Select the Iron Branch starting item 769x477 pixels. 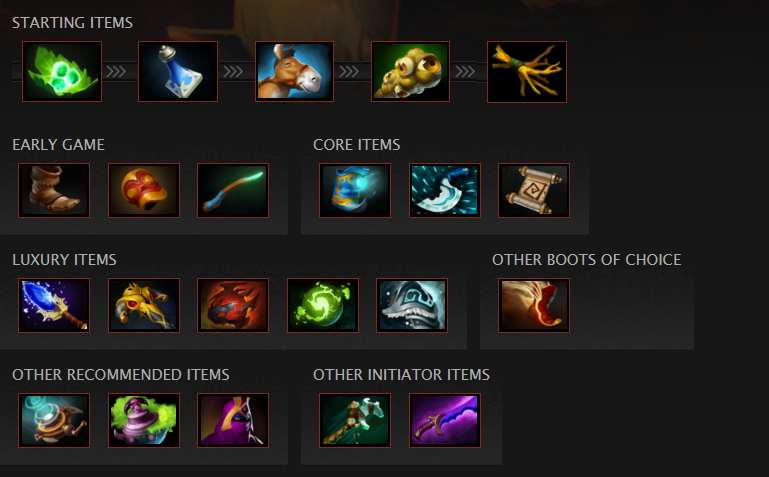527,72
